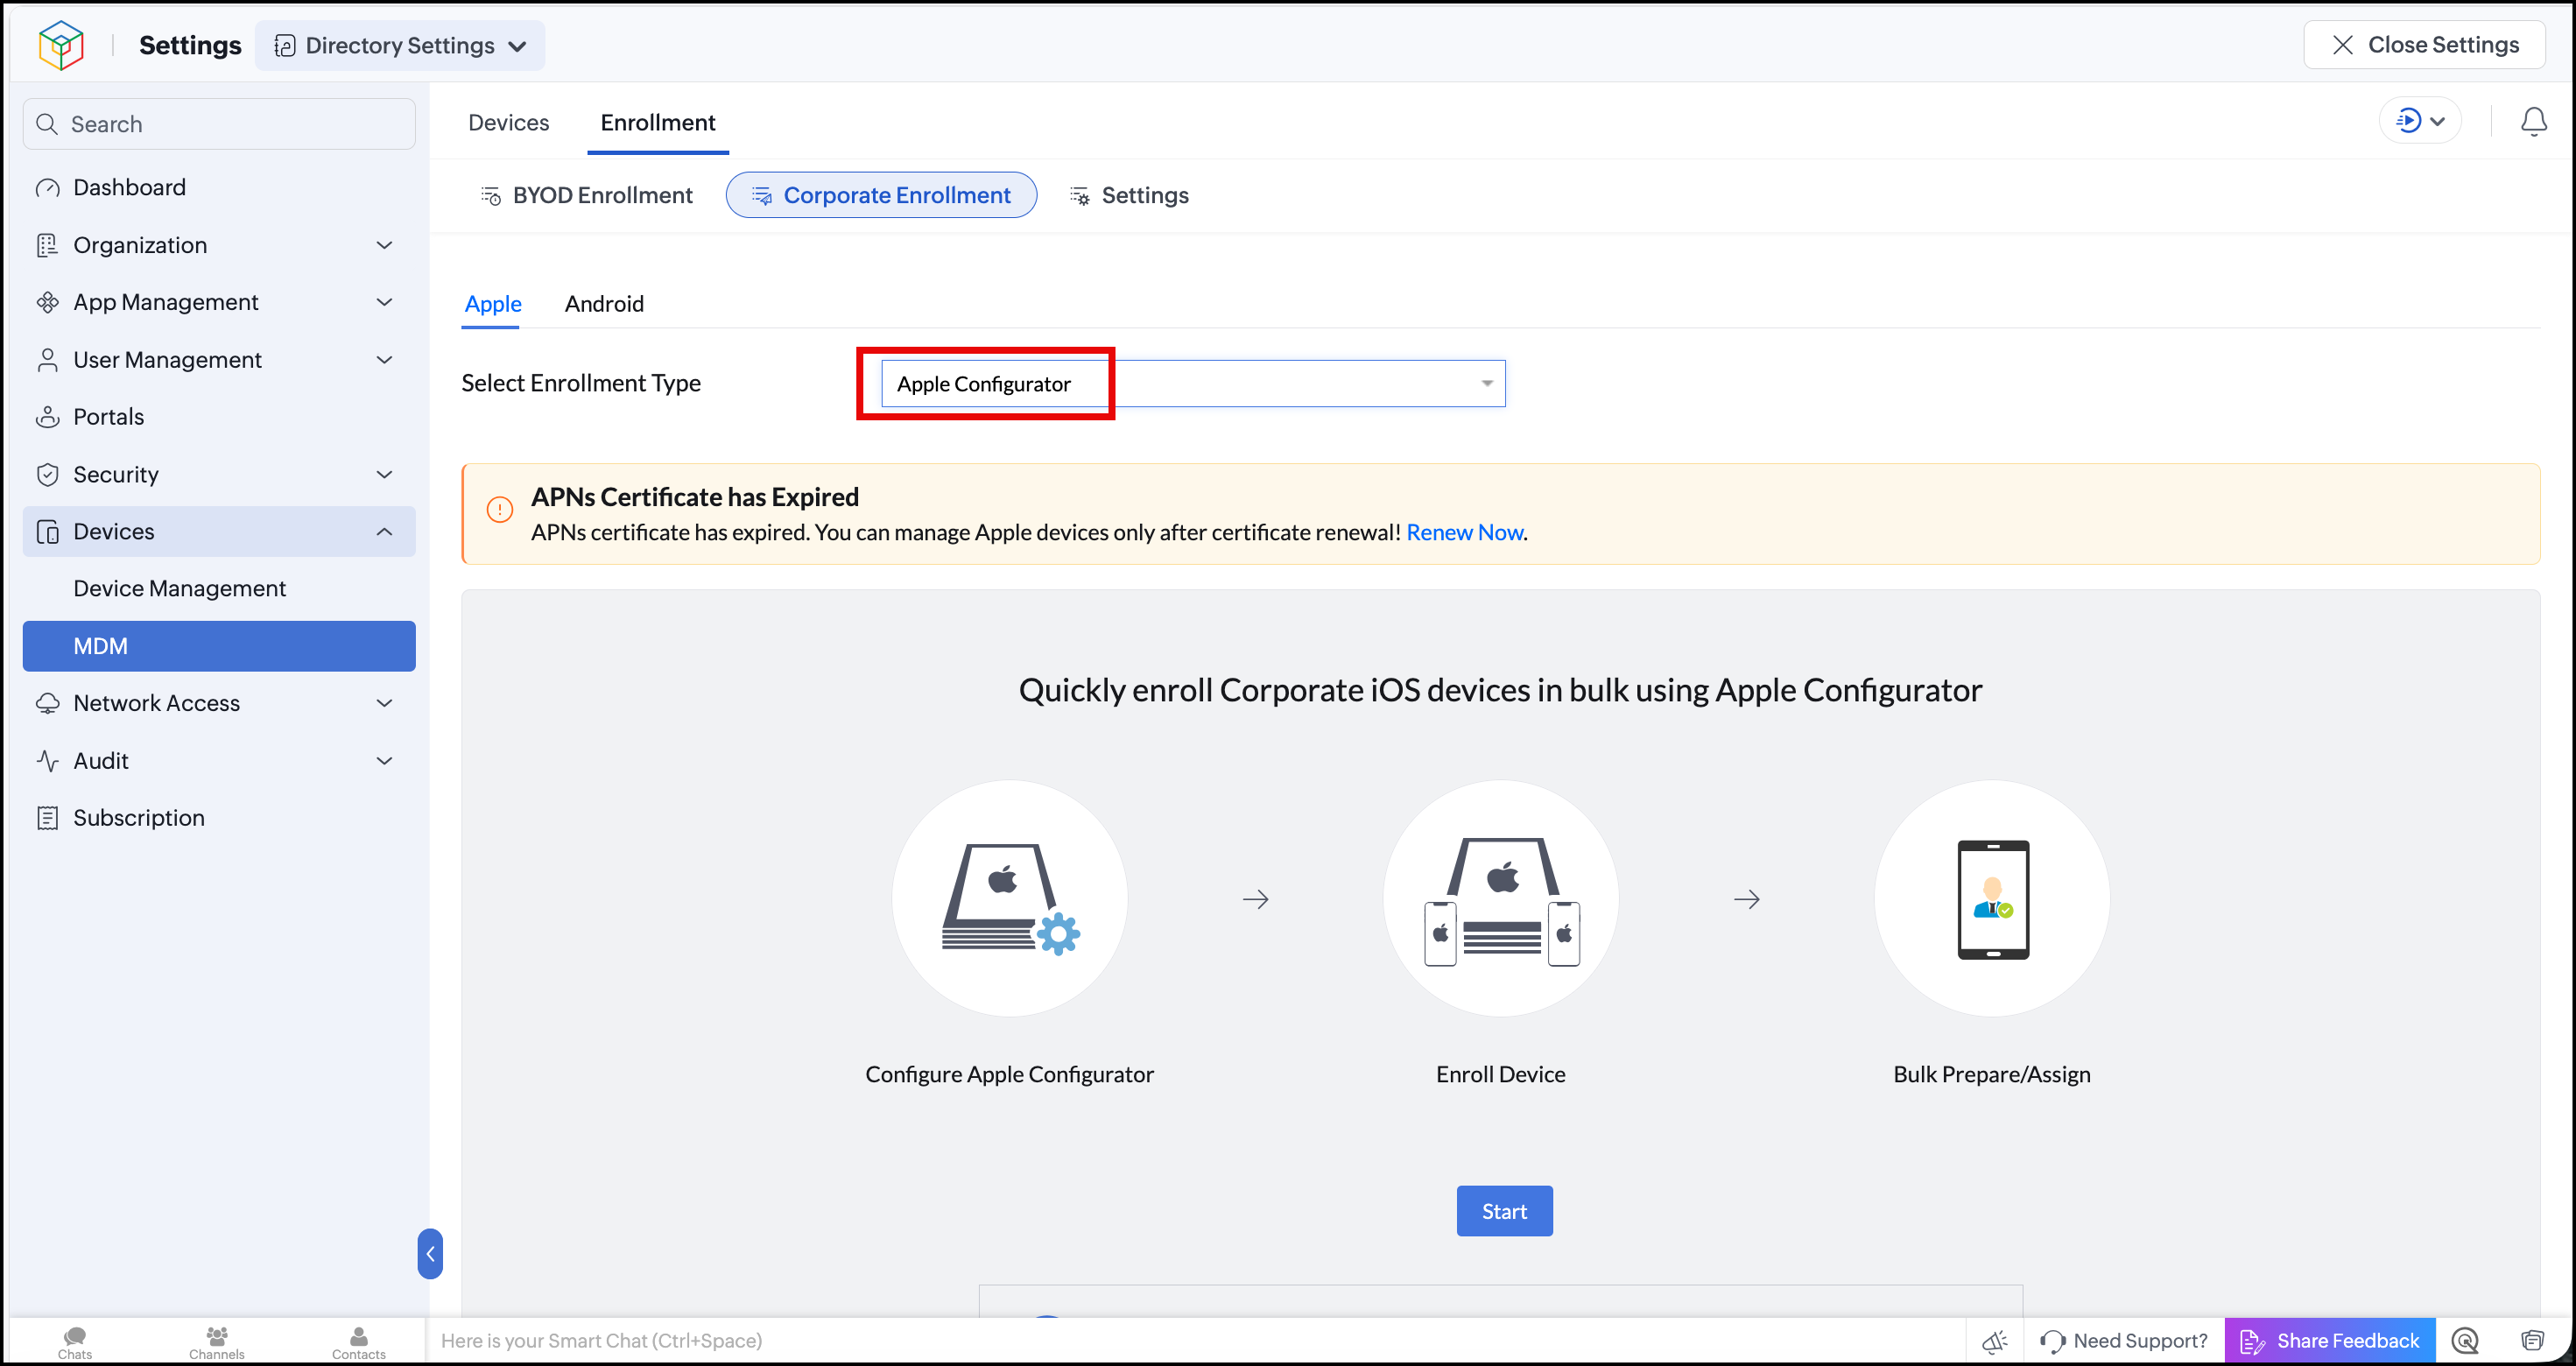Open Contacts in the bottom bar
Image resolution: width=2576 pixels, height=1366 pixels.
click(x=359, y=1342)
